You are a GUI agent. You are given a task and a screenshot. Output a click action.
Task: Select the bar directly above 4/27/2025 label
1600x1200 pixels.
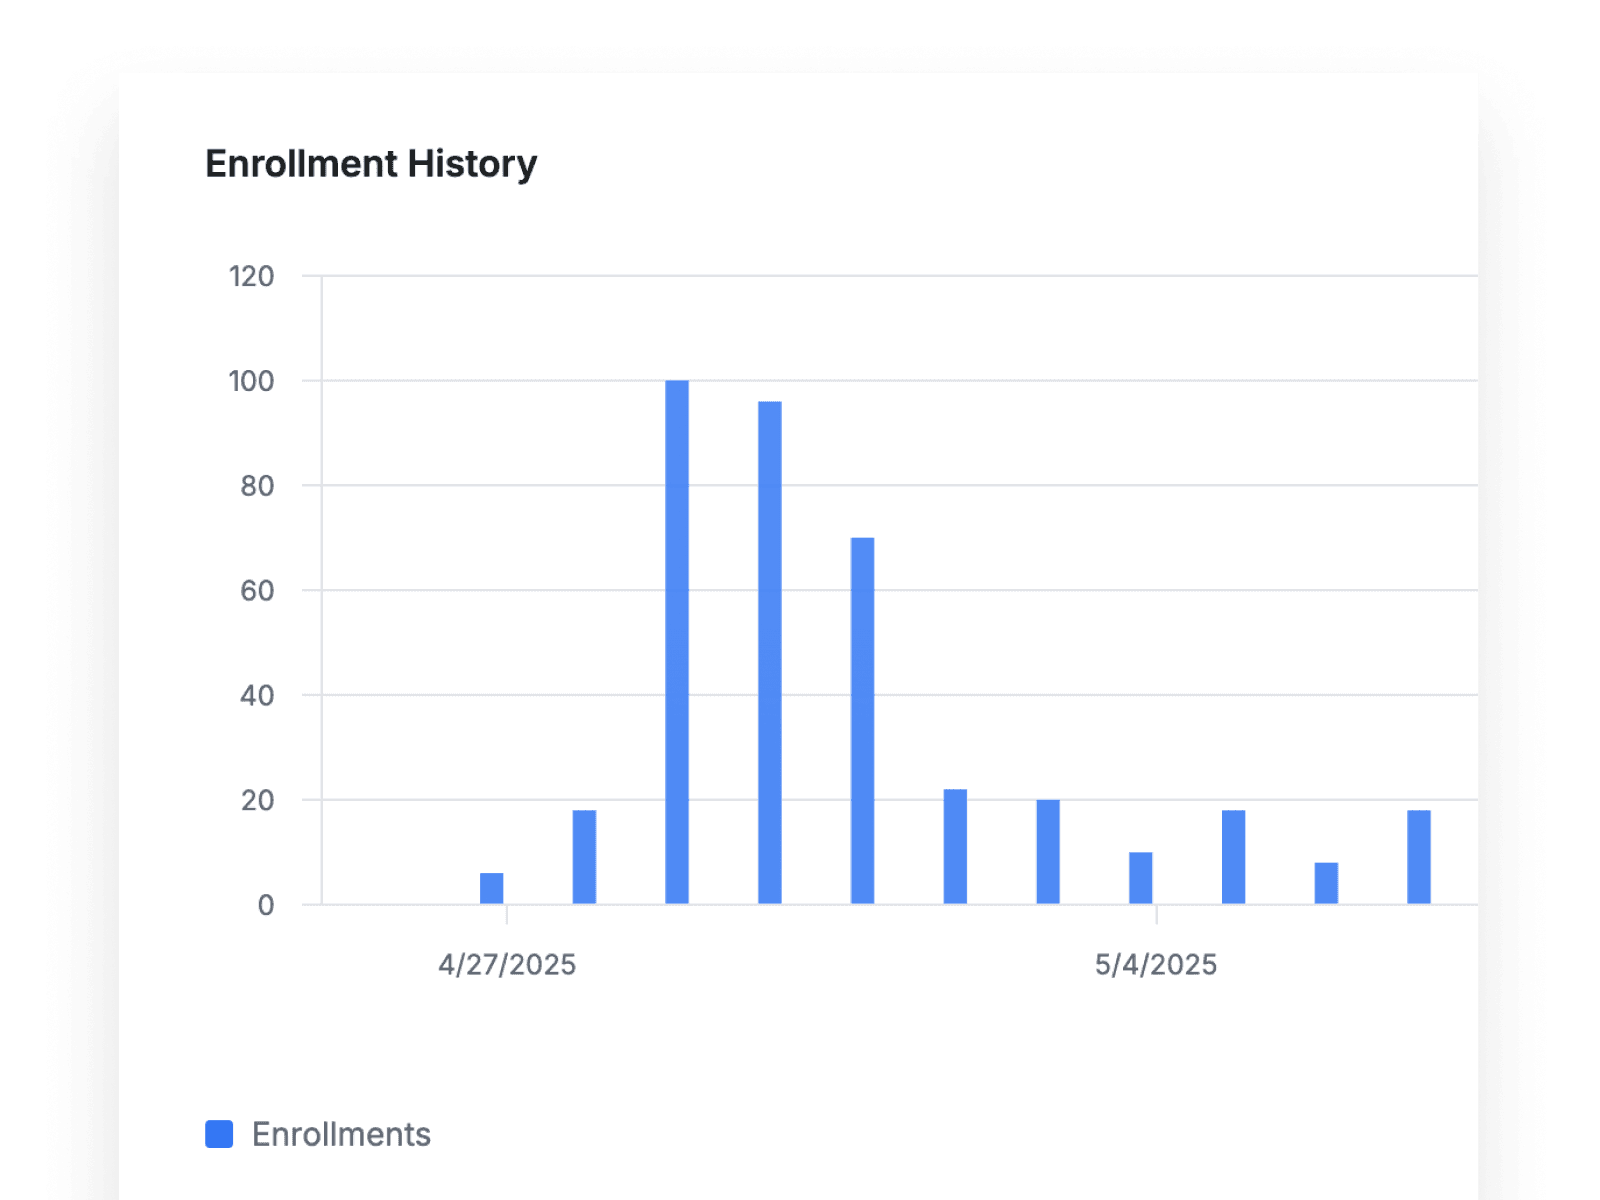point(490,888)
